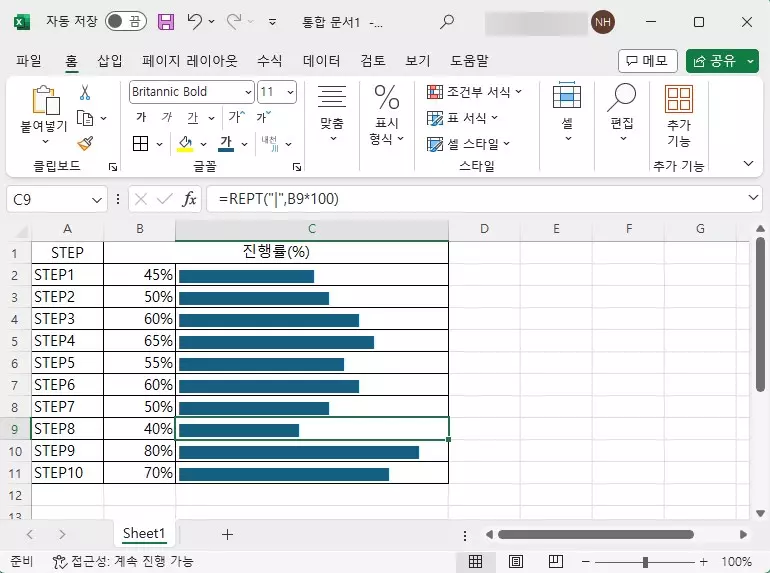Toggle underline formatting

[x=192, y=117]
